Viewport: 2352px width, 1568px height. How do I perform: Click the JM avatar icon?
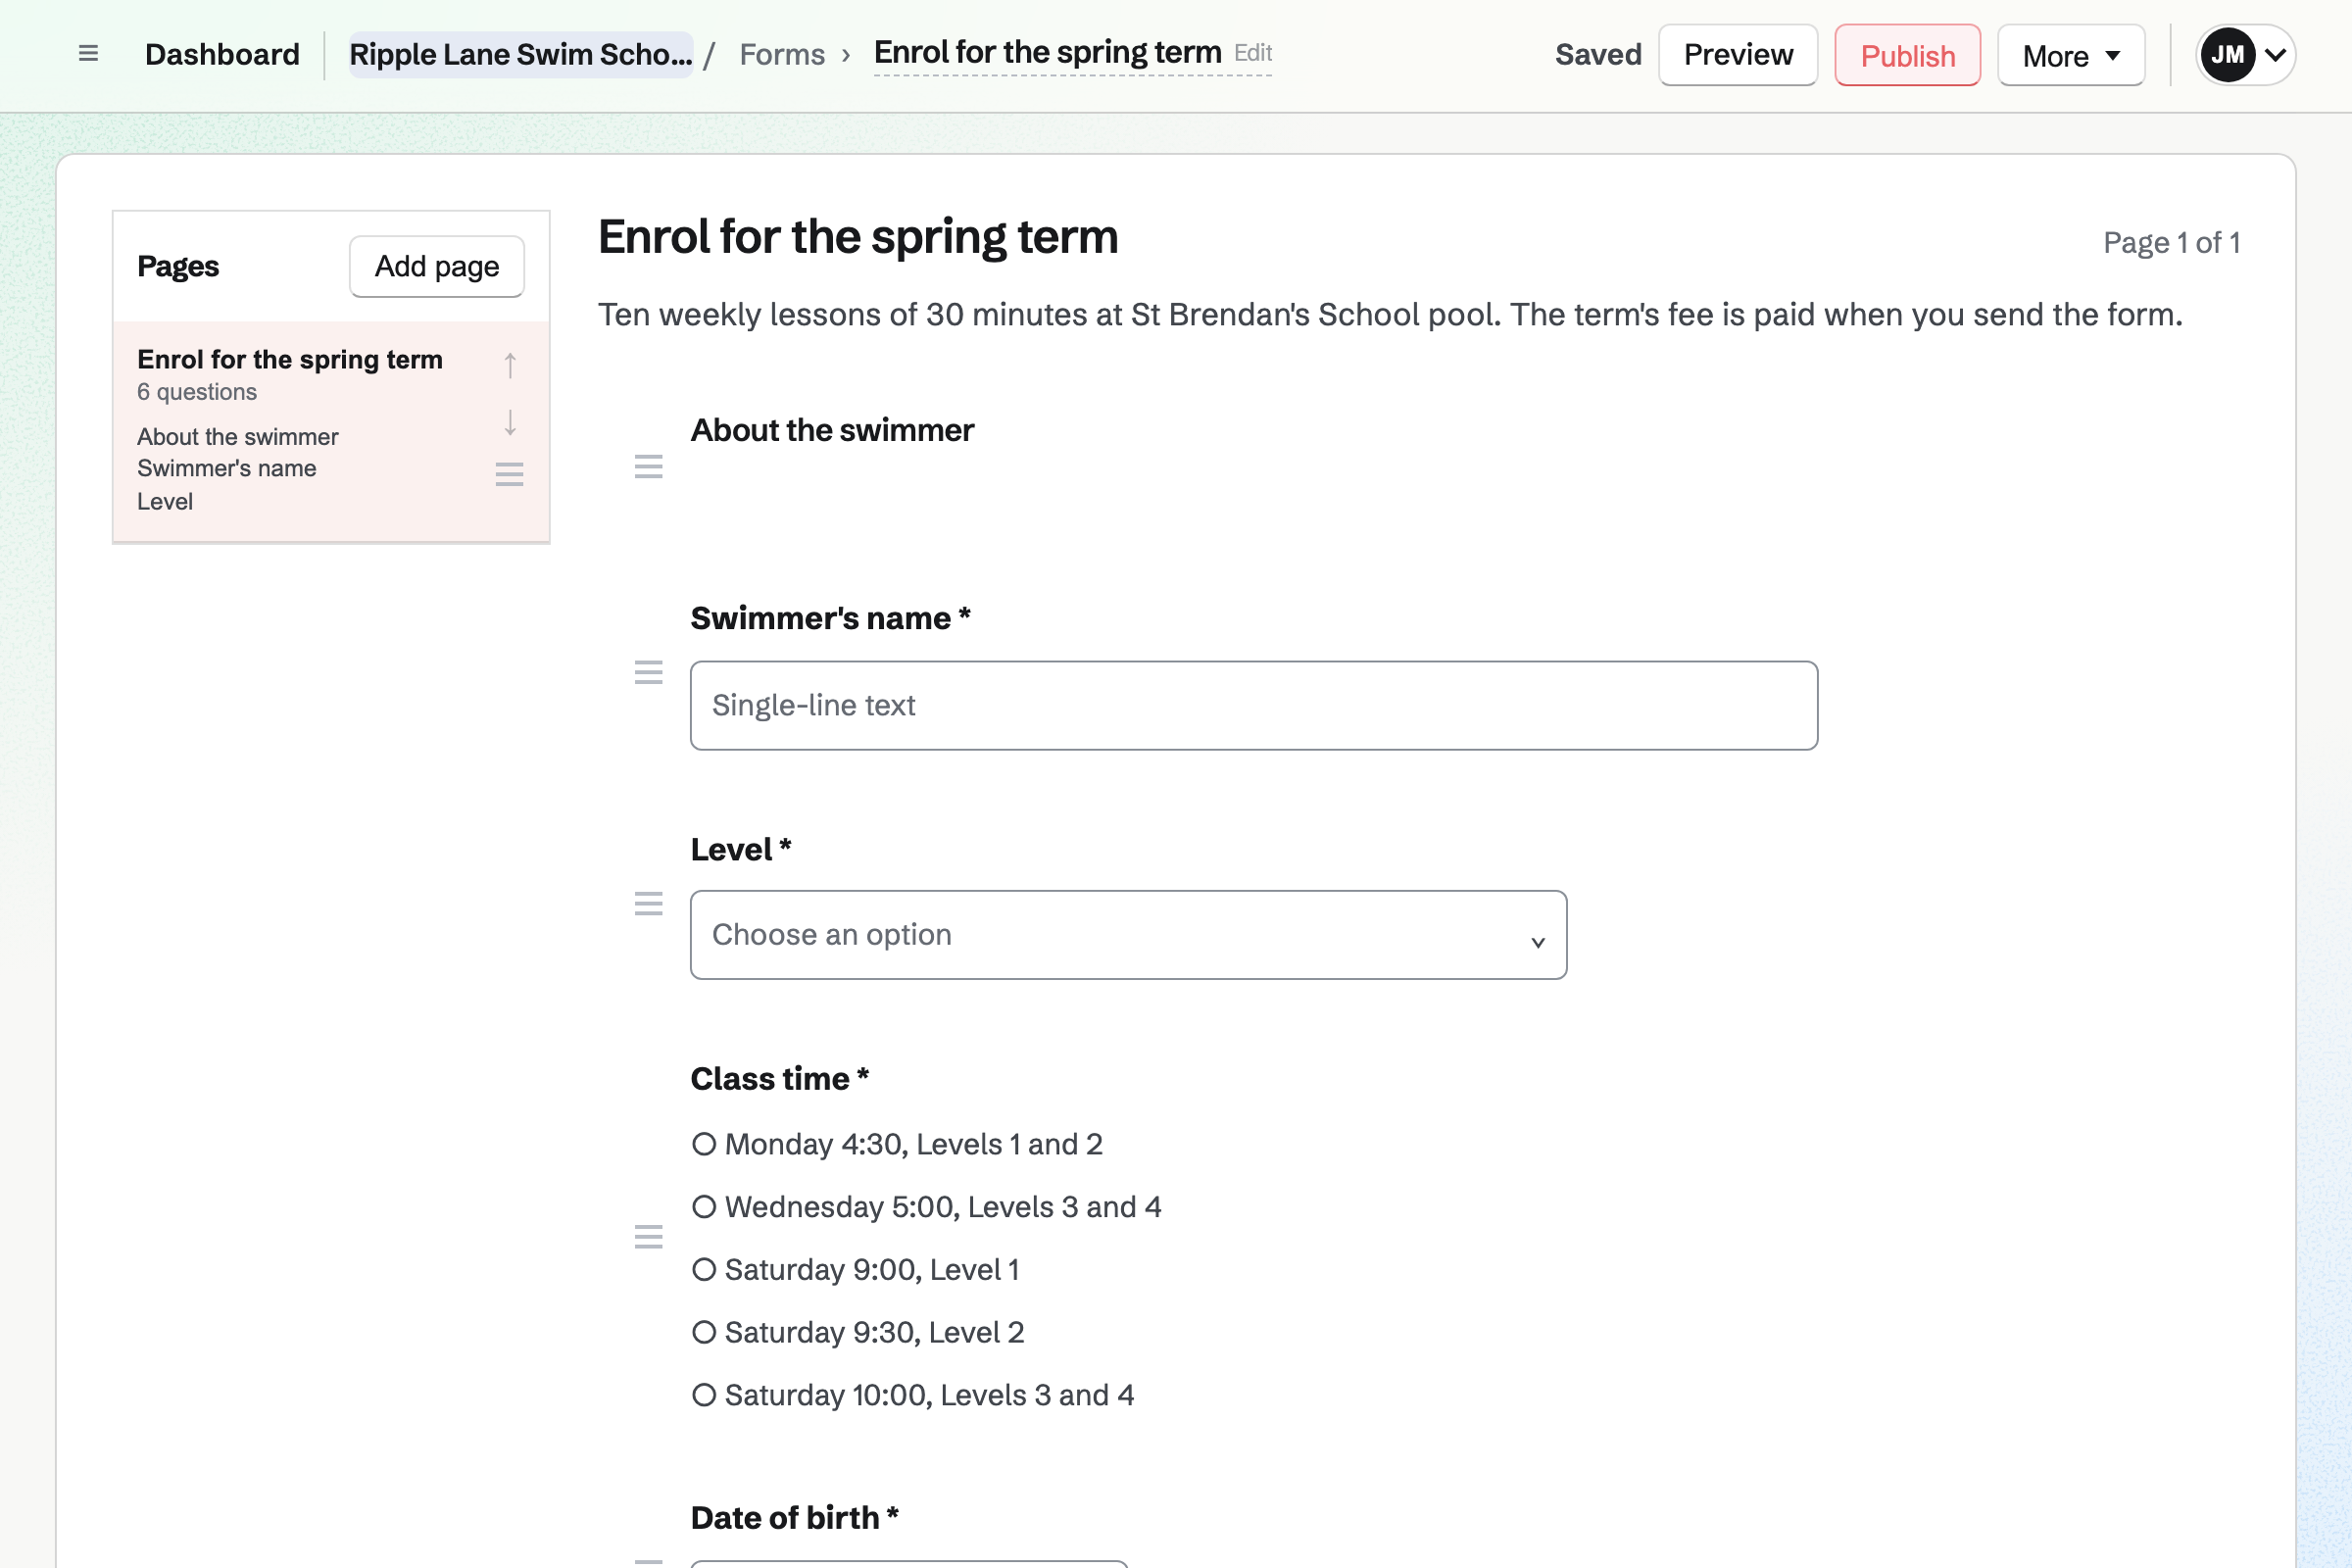pyautogui.click(x=2227, y=55)
